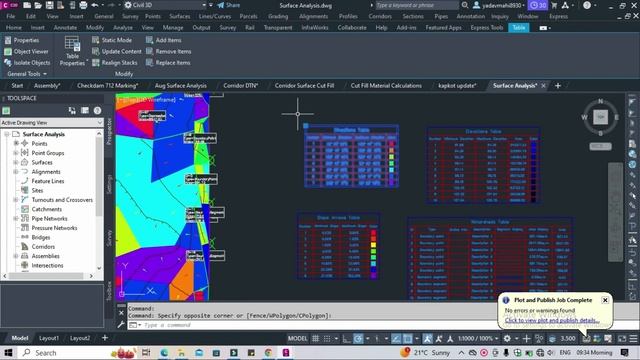
Task: Toggle MODEL space button in status bar
Action: coord(298,338)
